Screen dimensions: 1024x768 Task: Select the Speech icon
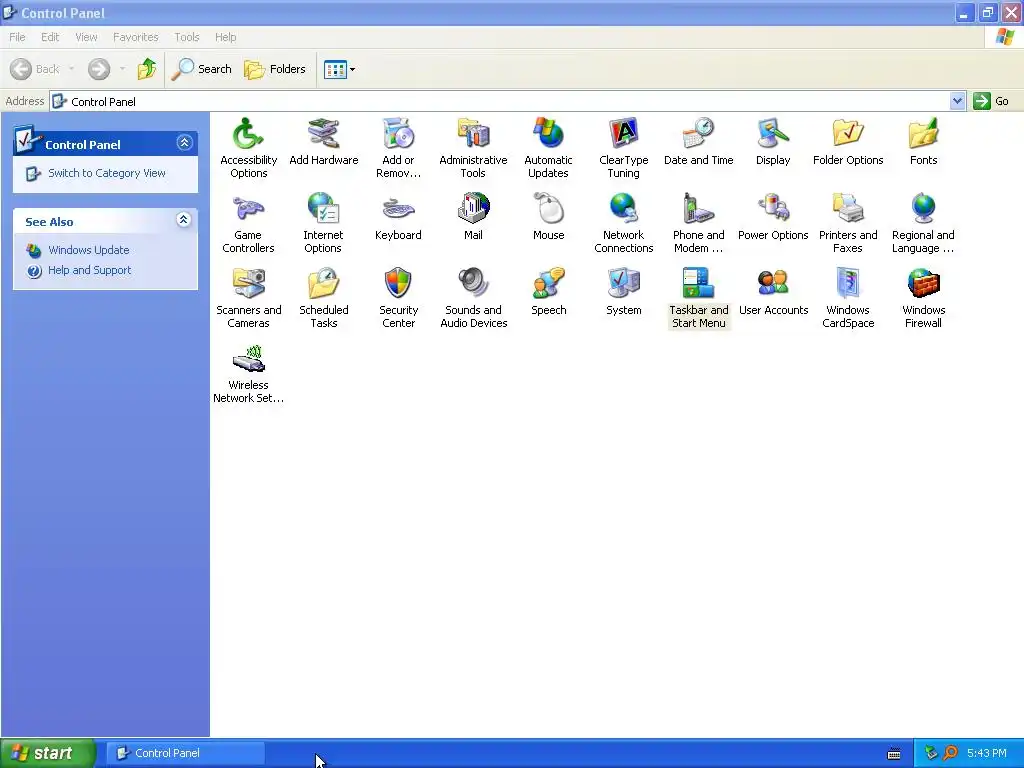tap(549, 292)
